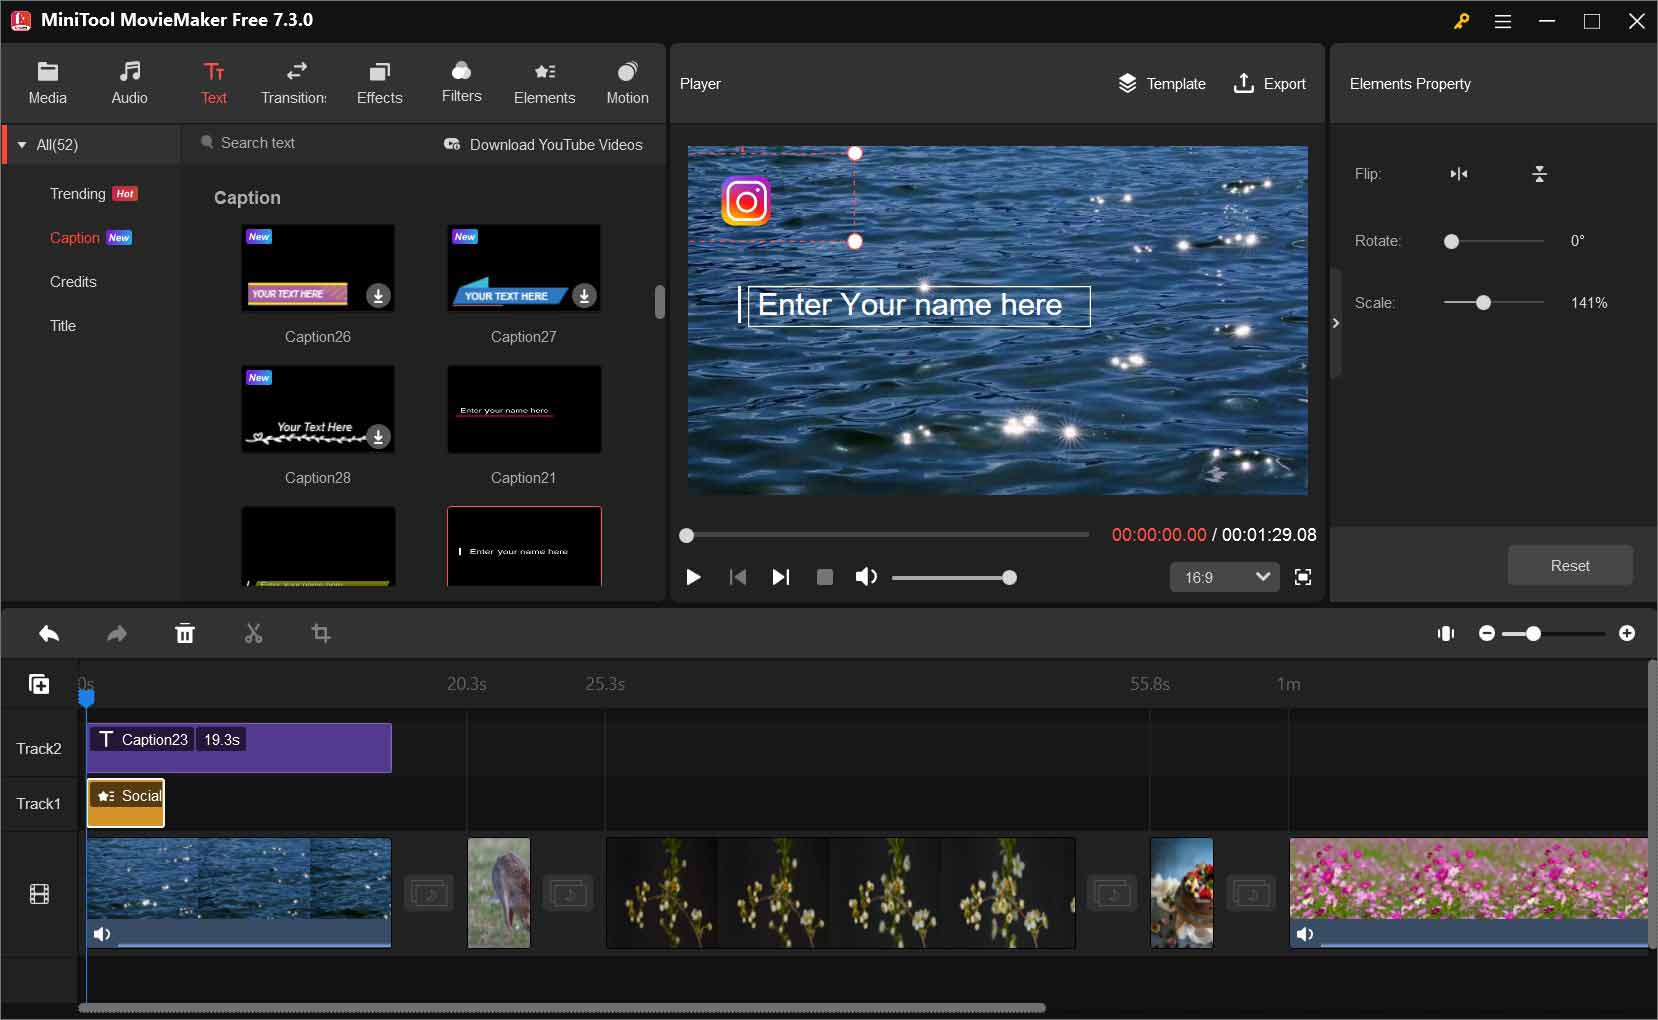
Task: Go to previous frame
Action: point(738,577)
